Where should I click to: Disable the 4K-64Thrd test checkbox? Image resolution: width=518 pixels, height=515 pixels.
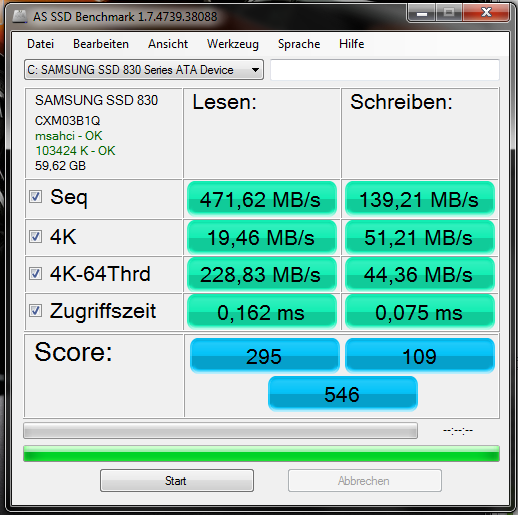point(35,273)
